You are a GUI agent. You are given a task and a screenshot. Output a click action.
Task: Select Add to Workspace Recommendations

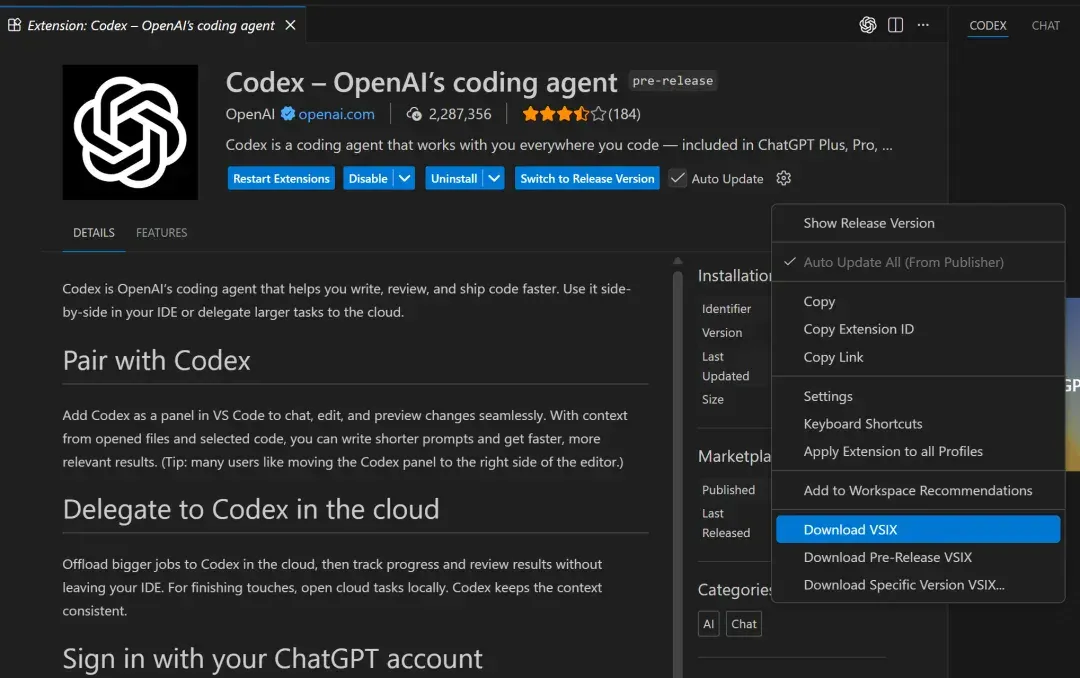coord(918,491)
